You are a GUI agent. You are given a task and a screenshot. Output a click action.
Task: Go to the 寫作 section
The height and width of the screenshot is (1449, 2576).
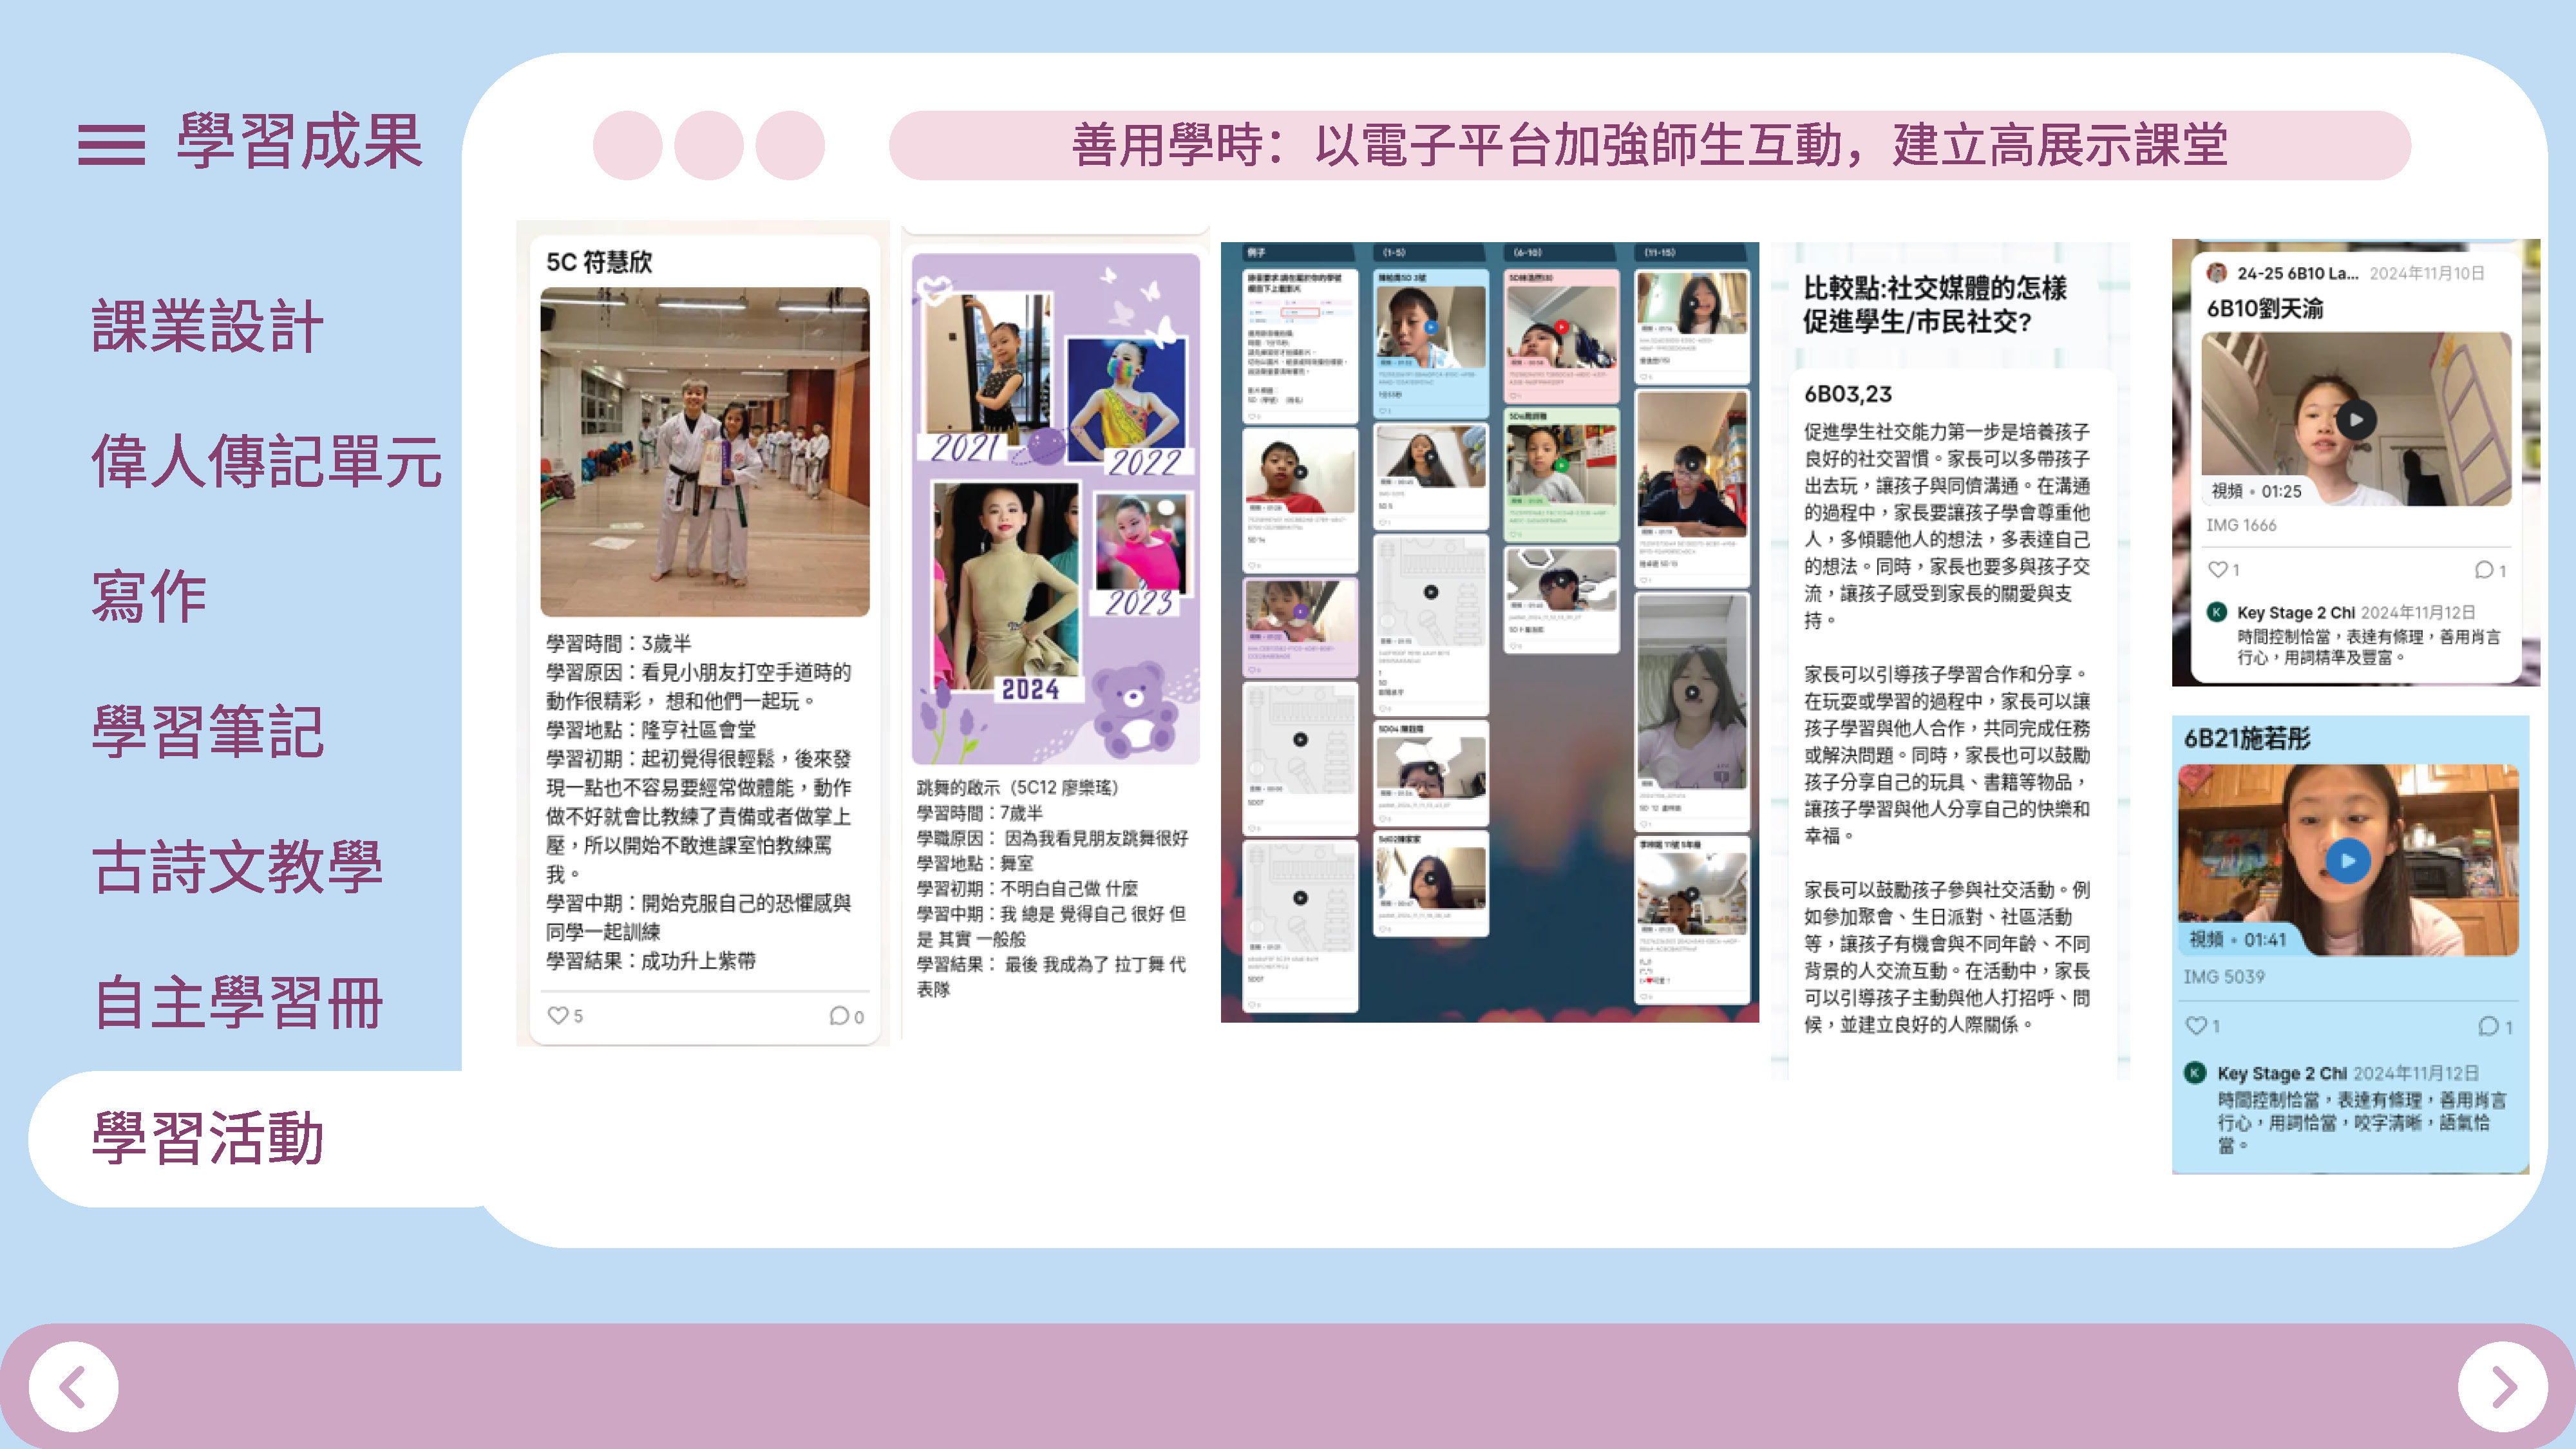click(149, 596)
